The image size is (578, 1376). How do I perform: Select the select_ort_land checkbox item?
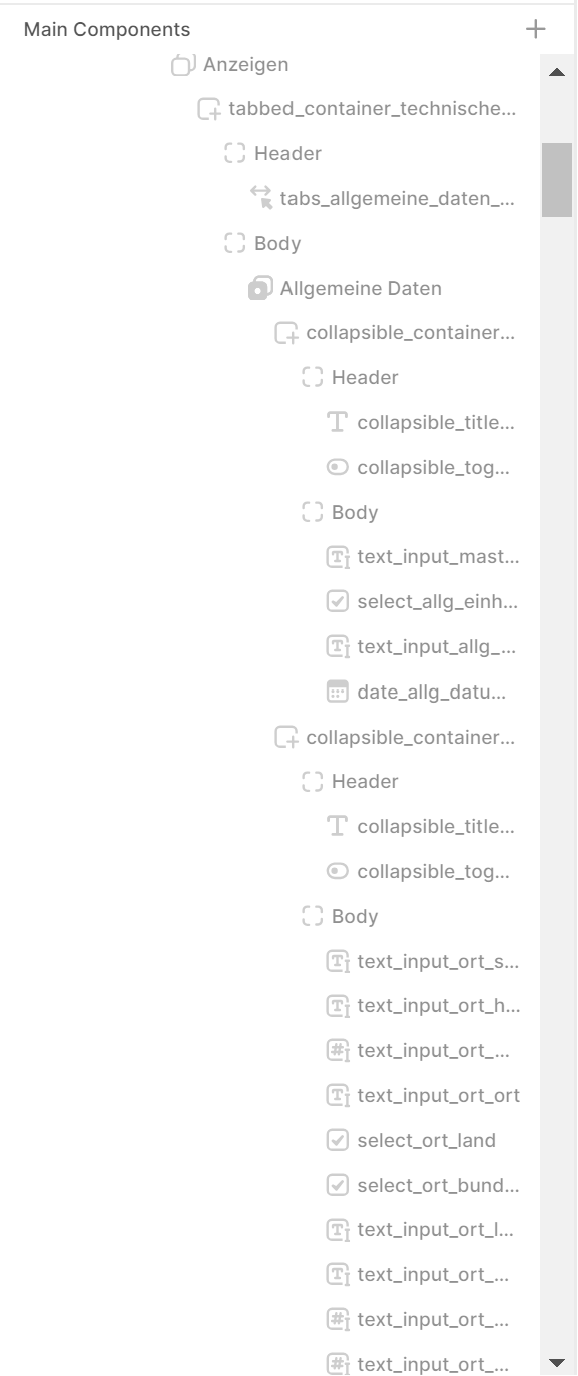(x=411, y=1141)
